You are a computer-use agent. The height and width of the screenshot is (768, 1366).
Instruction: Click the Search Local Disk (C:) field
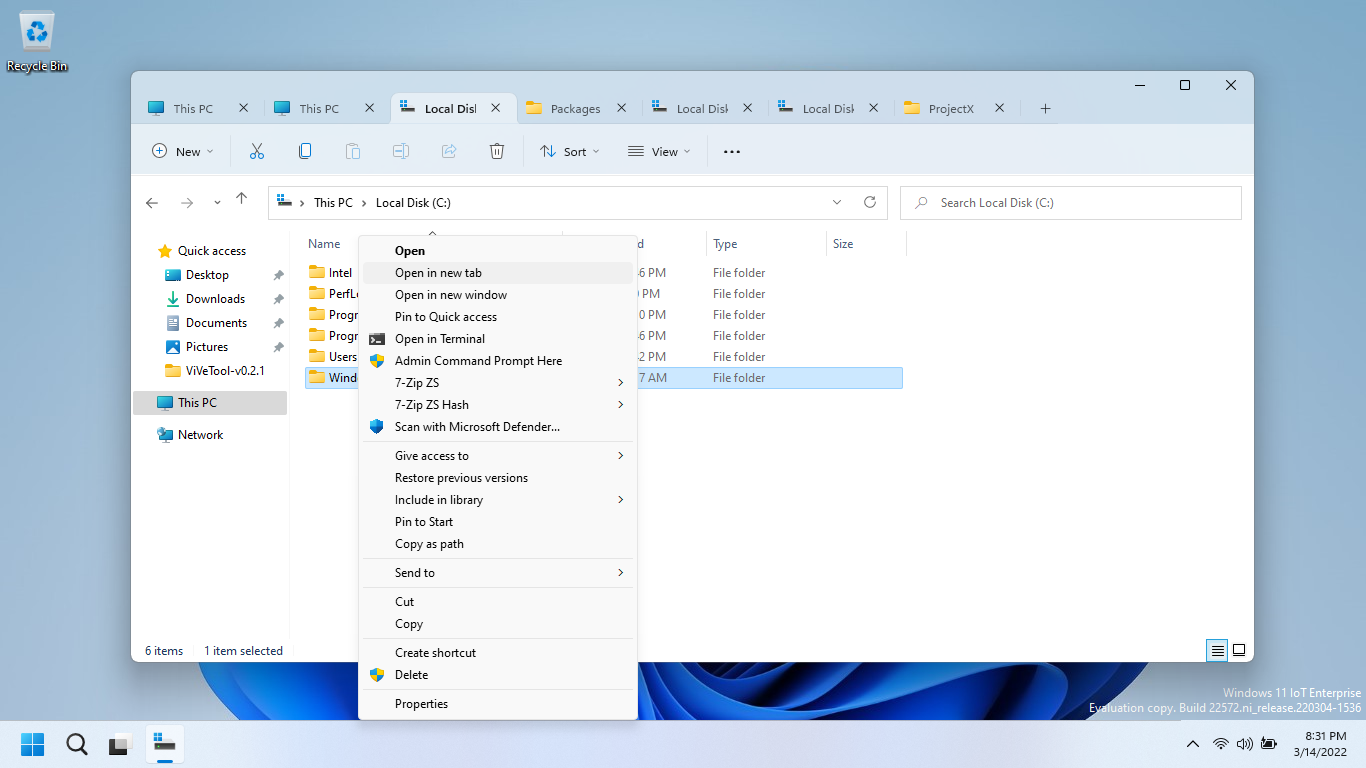tap(1071, 203)
